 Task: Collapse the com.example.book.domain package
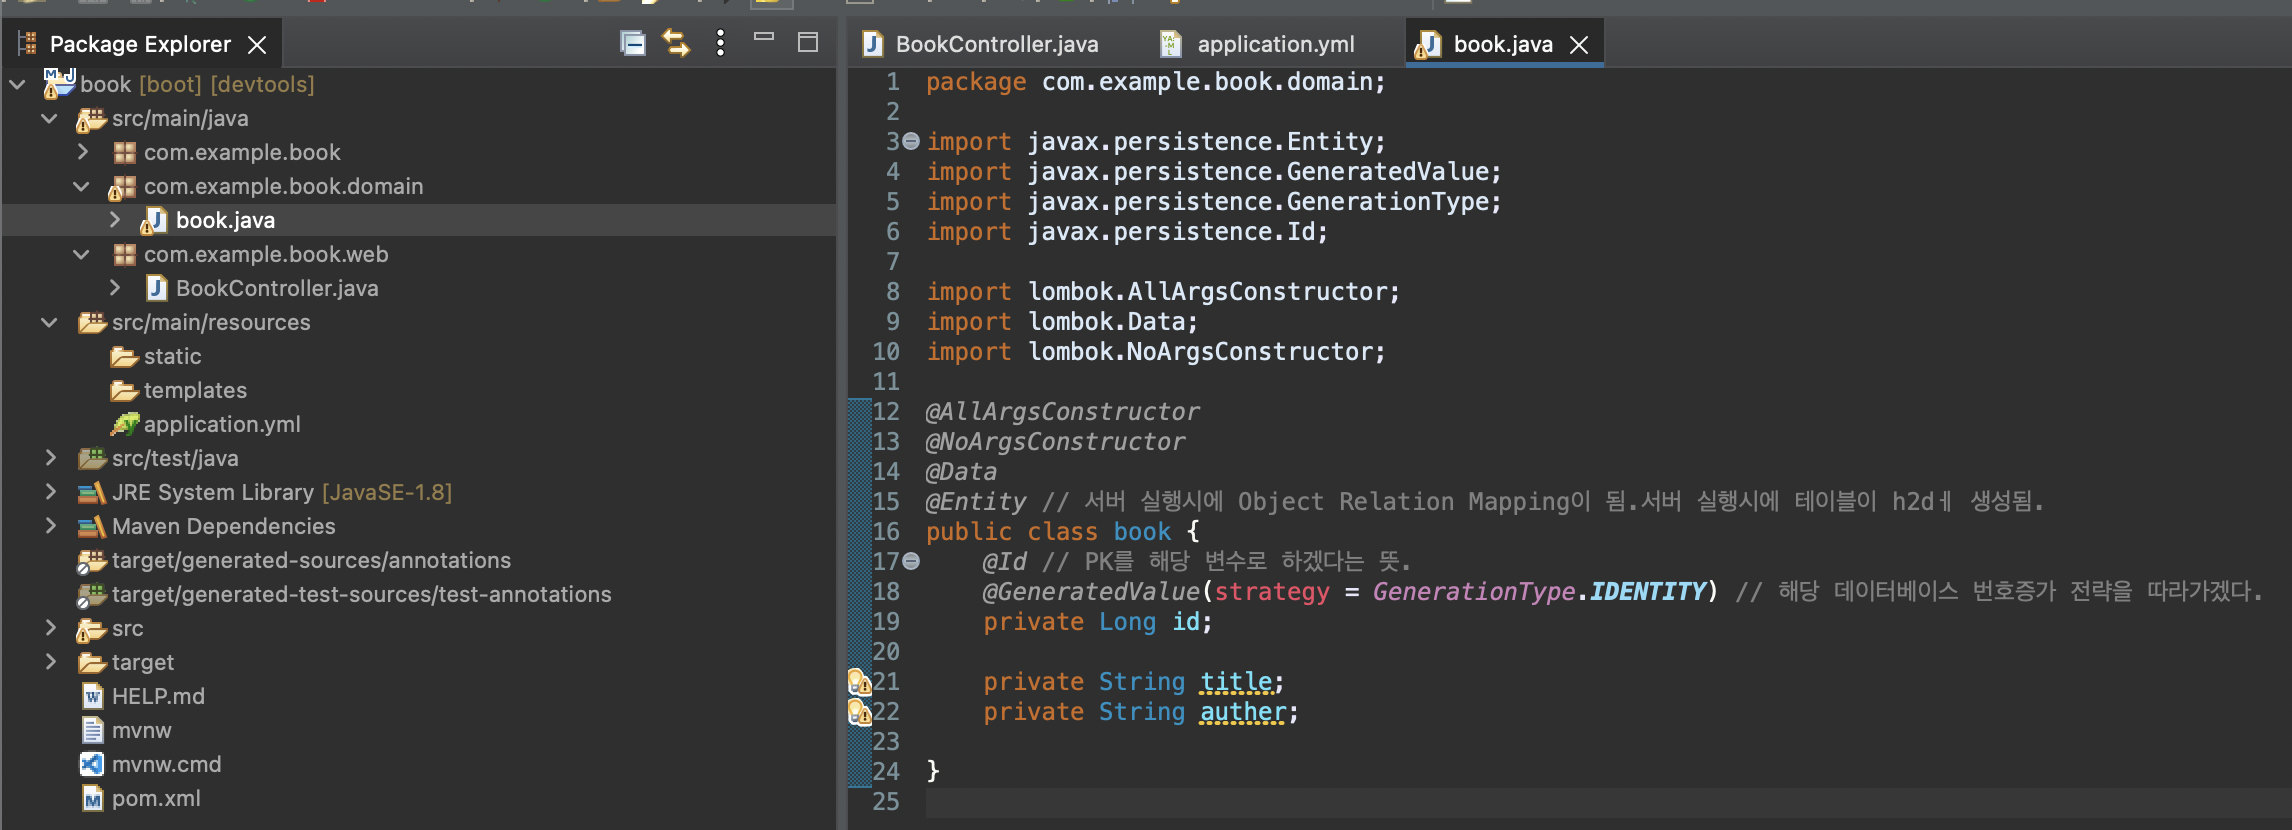82,186
